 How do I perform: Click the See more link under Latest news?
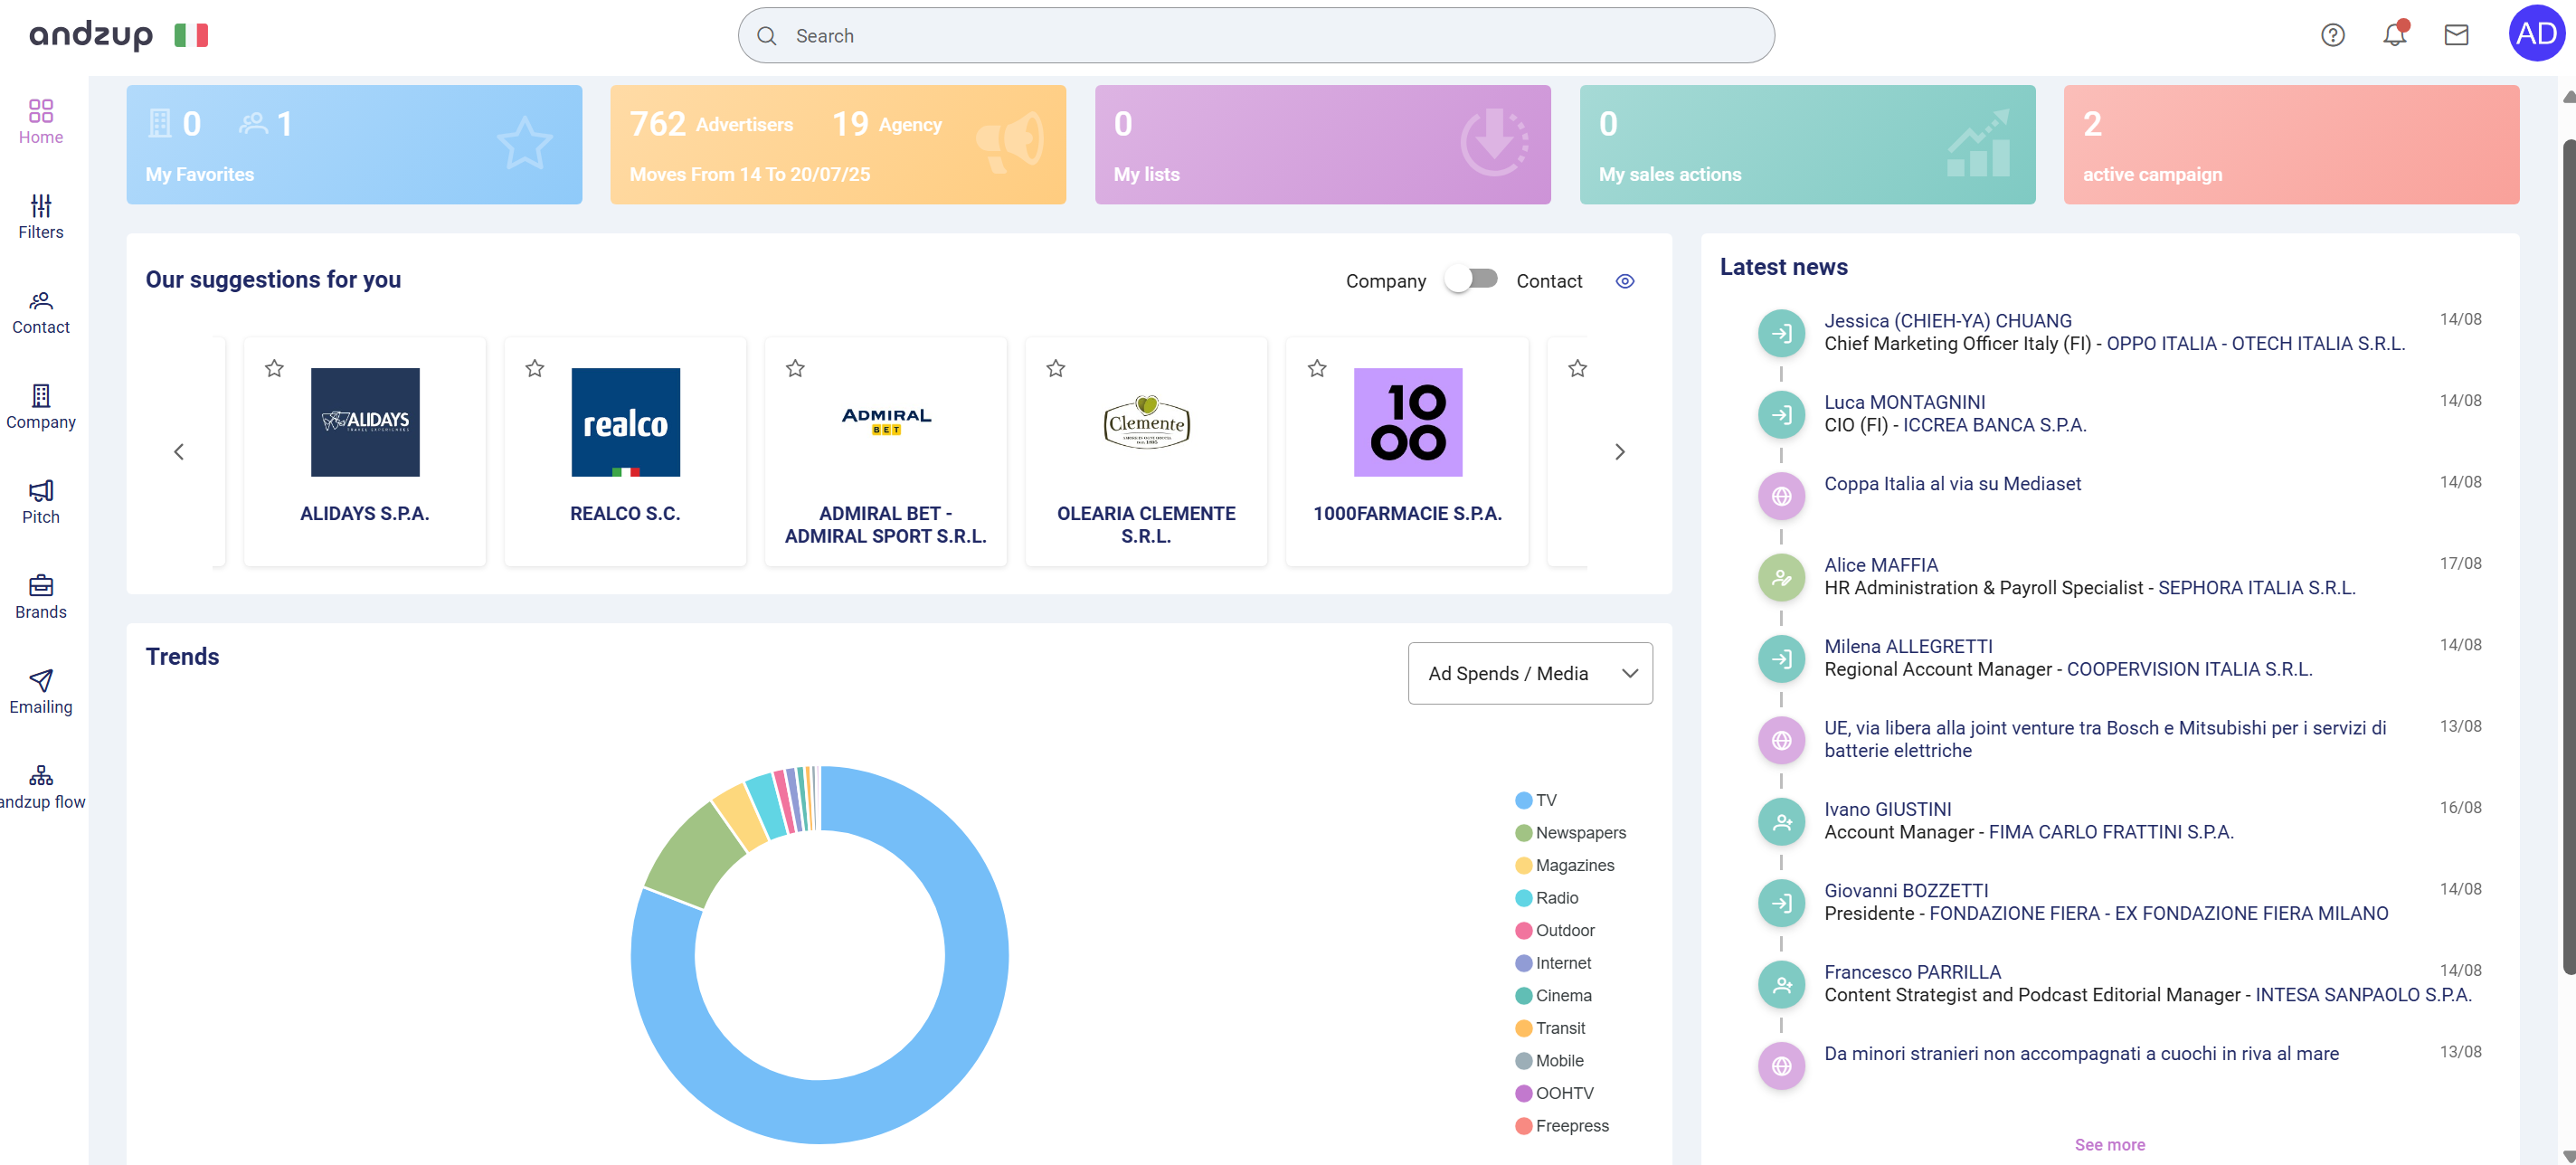(2109, 1144)
